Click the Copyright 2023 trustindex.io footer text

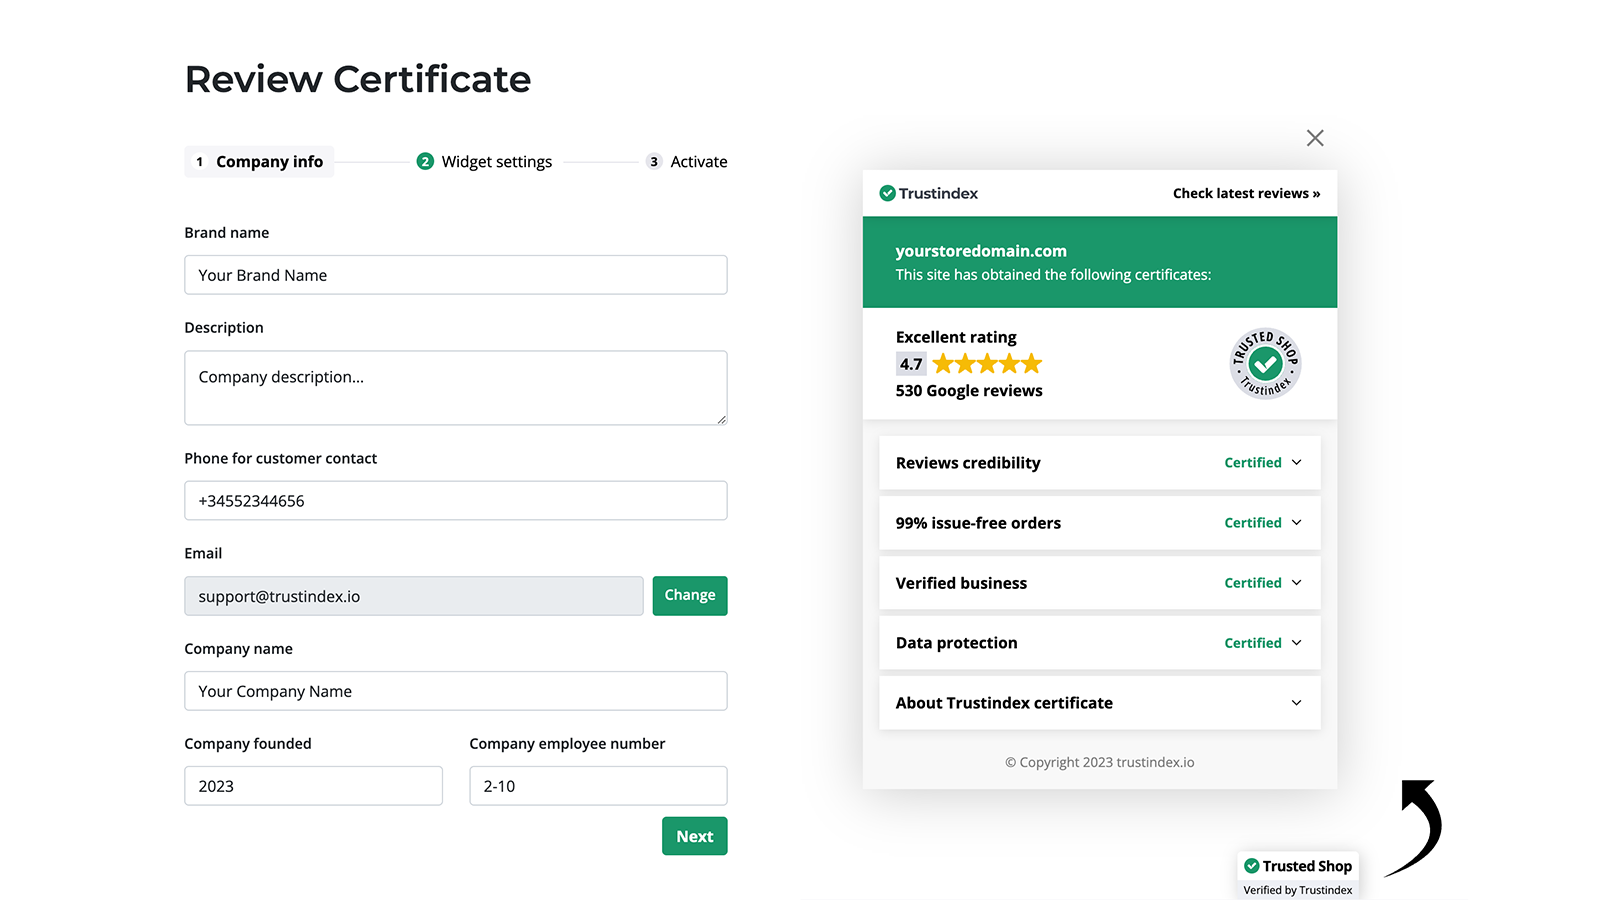(x=1100, y=762)
